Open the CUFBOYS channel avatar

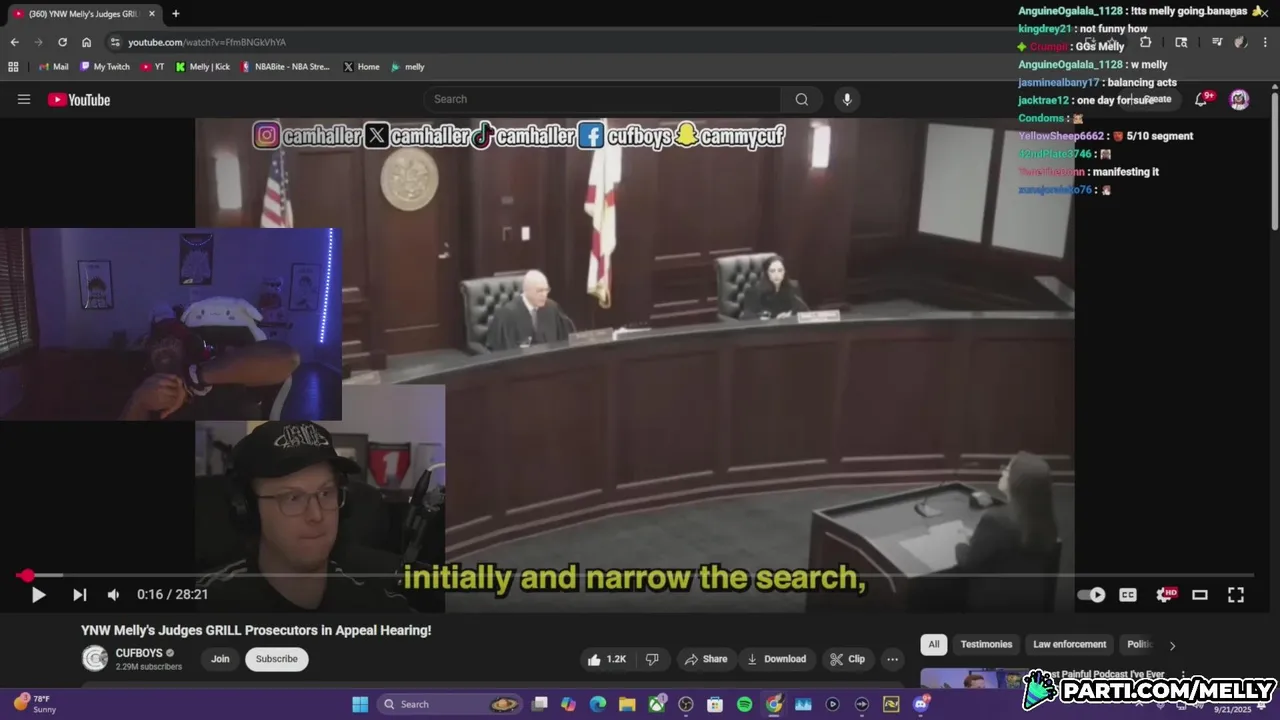(x=95, y=658)
